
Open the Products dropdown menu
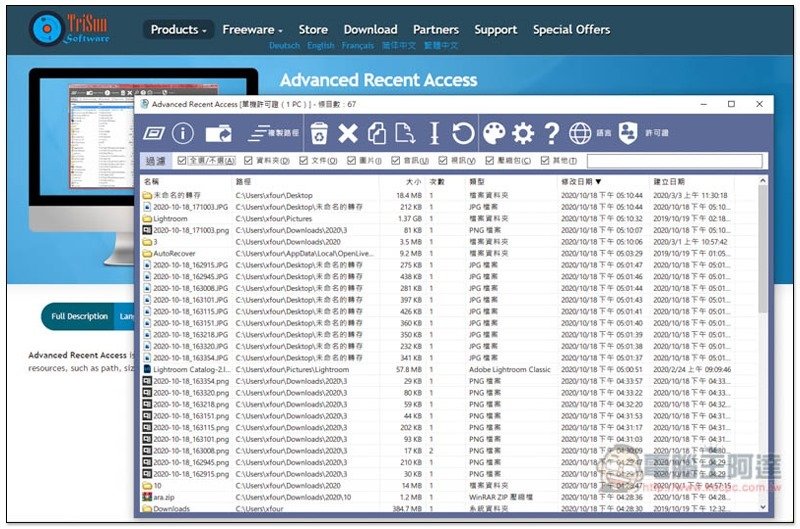(x=178, y=30)
